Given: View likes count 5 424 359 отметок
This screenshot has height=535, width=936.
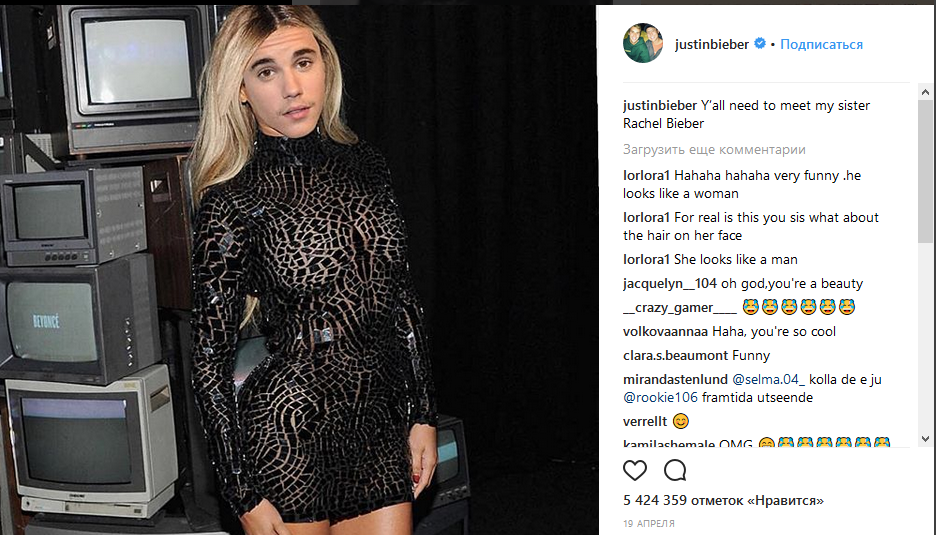Looking at the screenshot, I should pyautogui.click(x=723, y=500).
